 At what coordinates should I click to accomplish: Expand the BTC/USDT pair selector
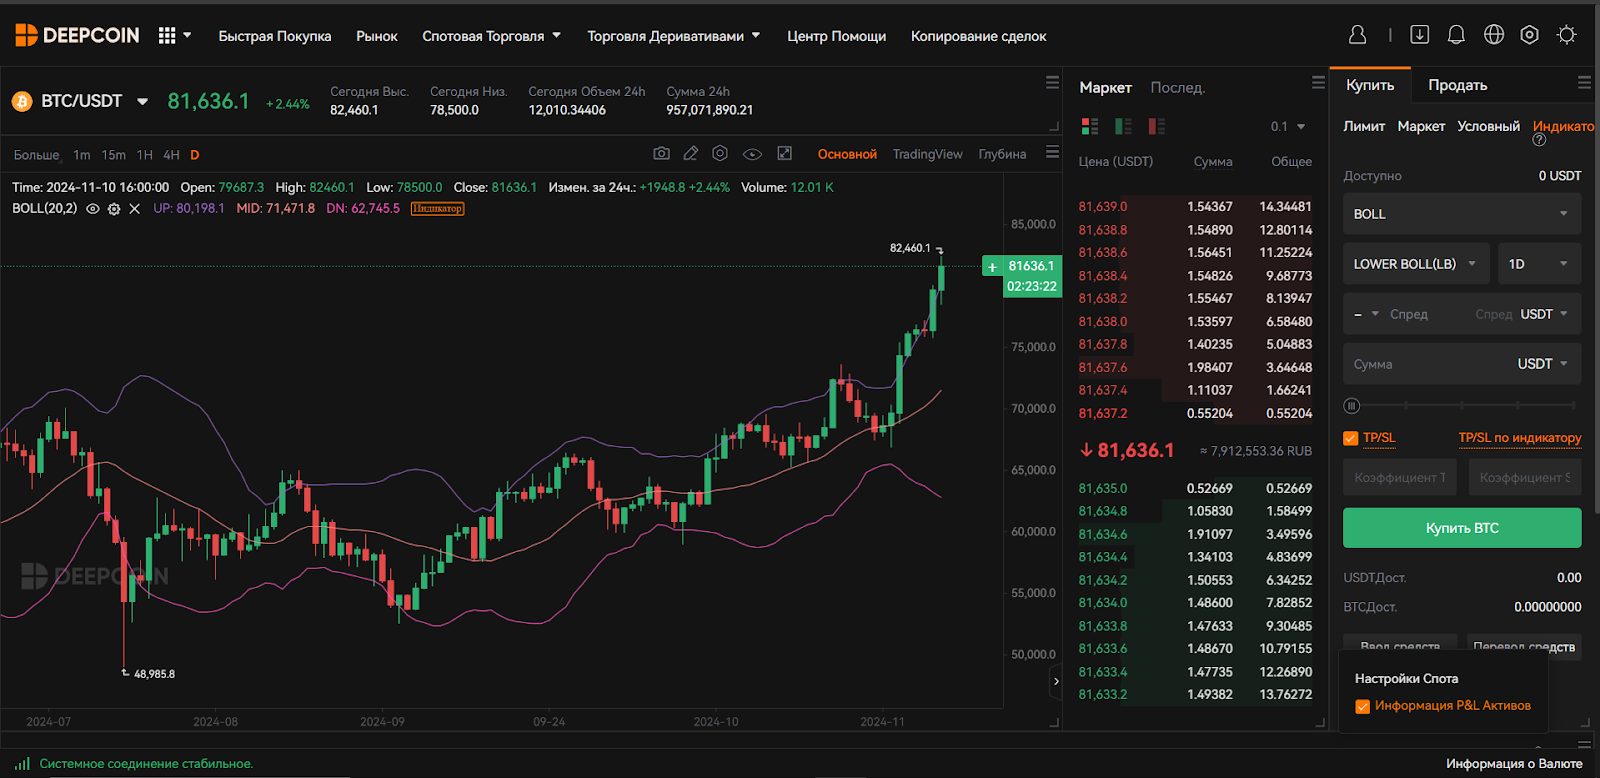142,101
